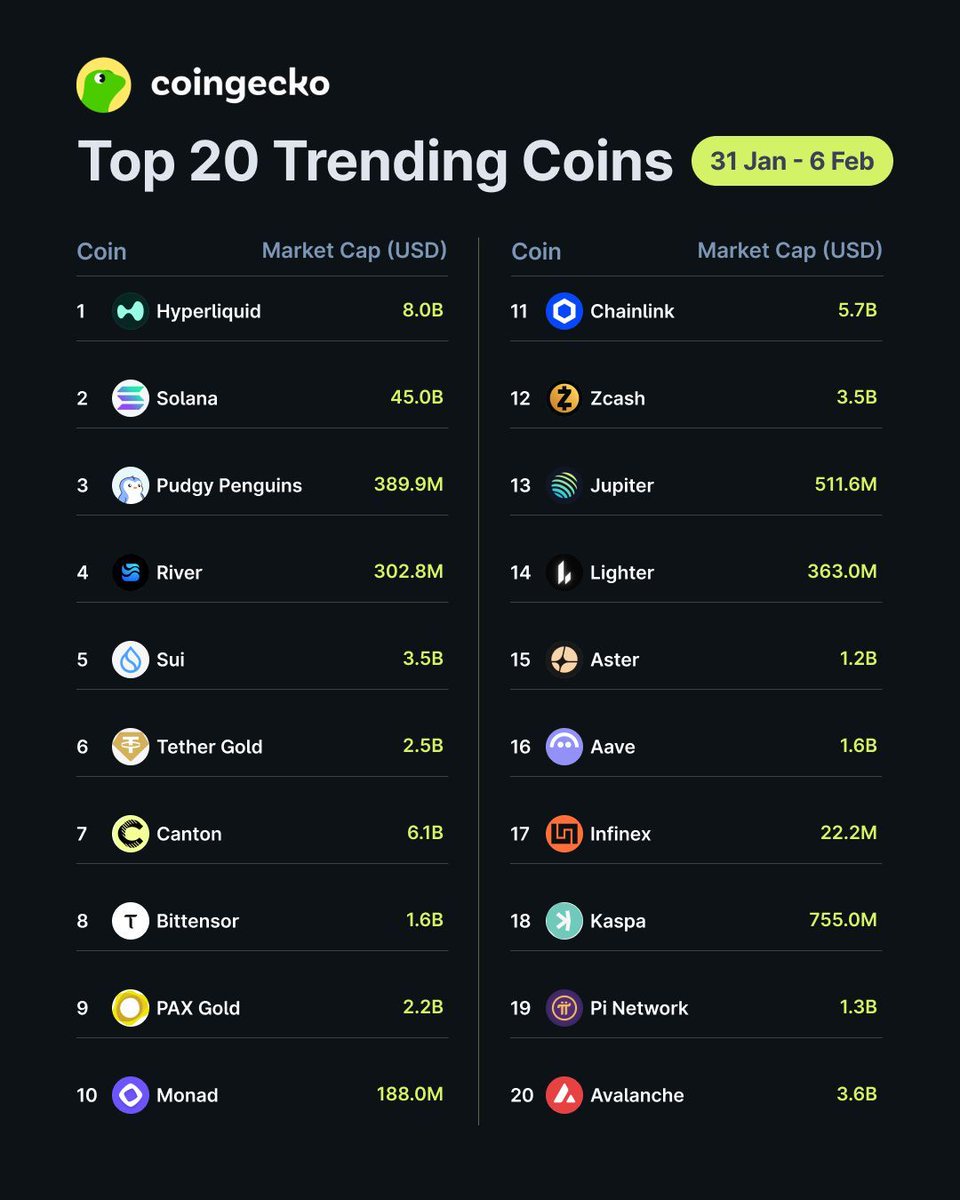
Task: Click the Zcash coin icon
Action: [564, 398]
